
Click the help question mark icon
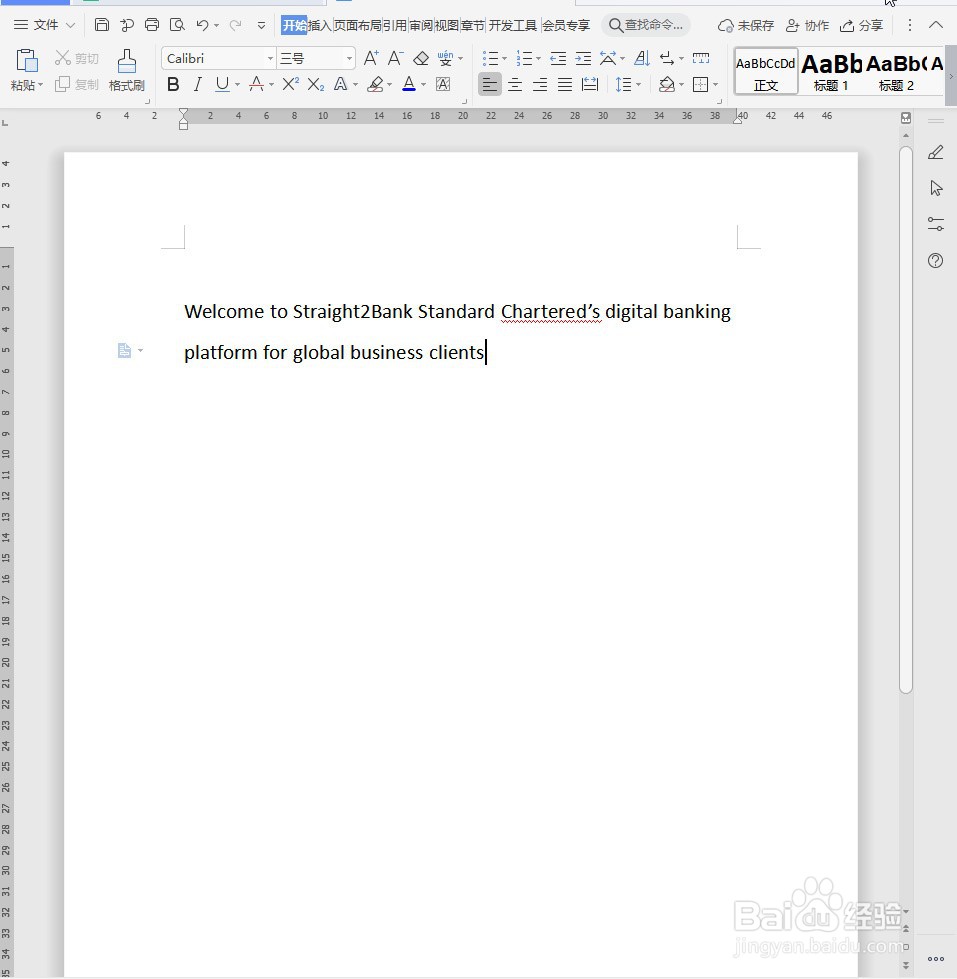[935, 260]
